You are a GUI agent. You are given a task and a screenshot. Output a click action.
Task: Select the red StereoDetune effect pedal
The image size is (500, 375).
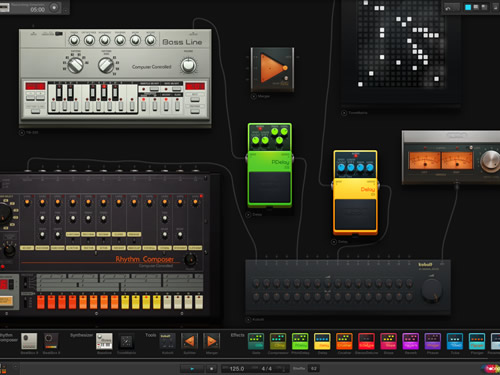pyautogui.click(x=366, y=341)
